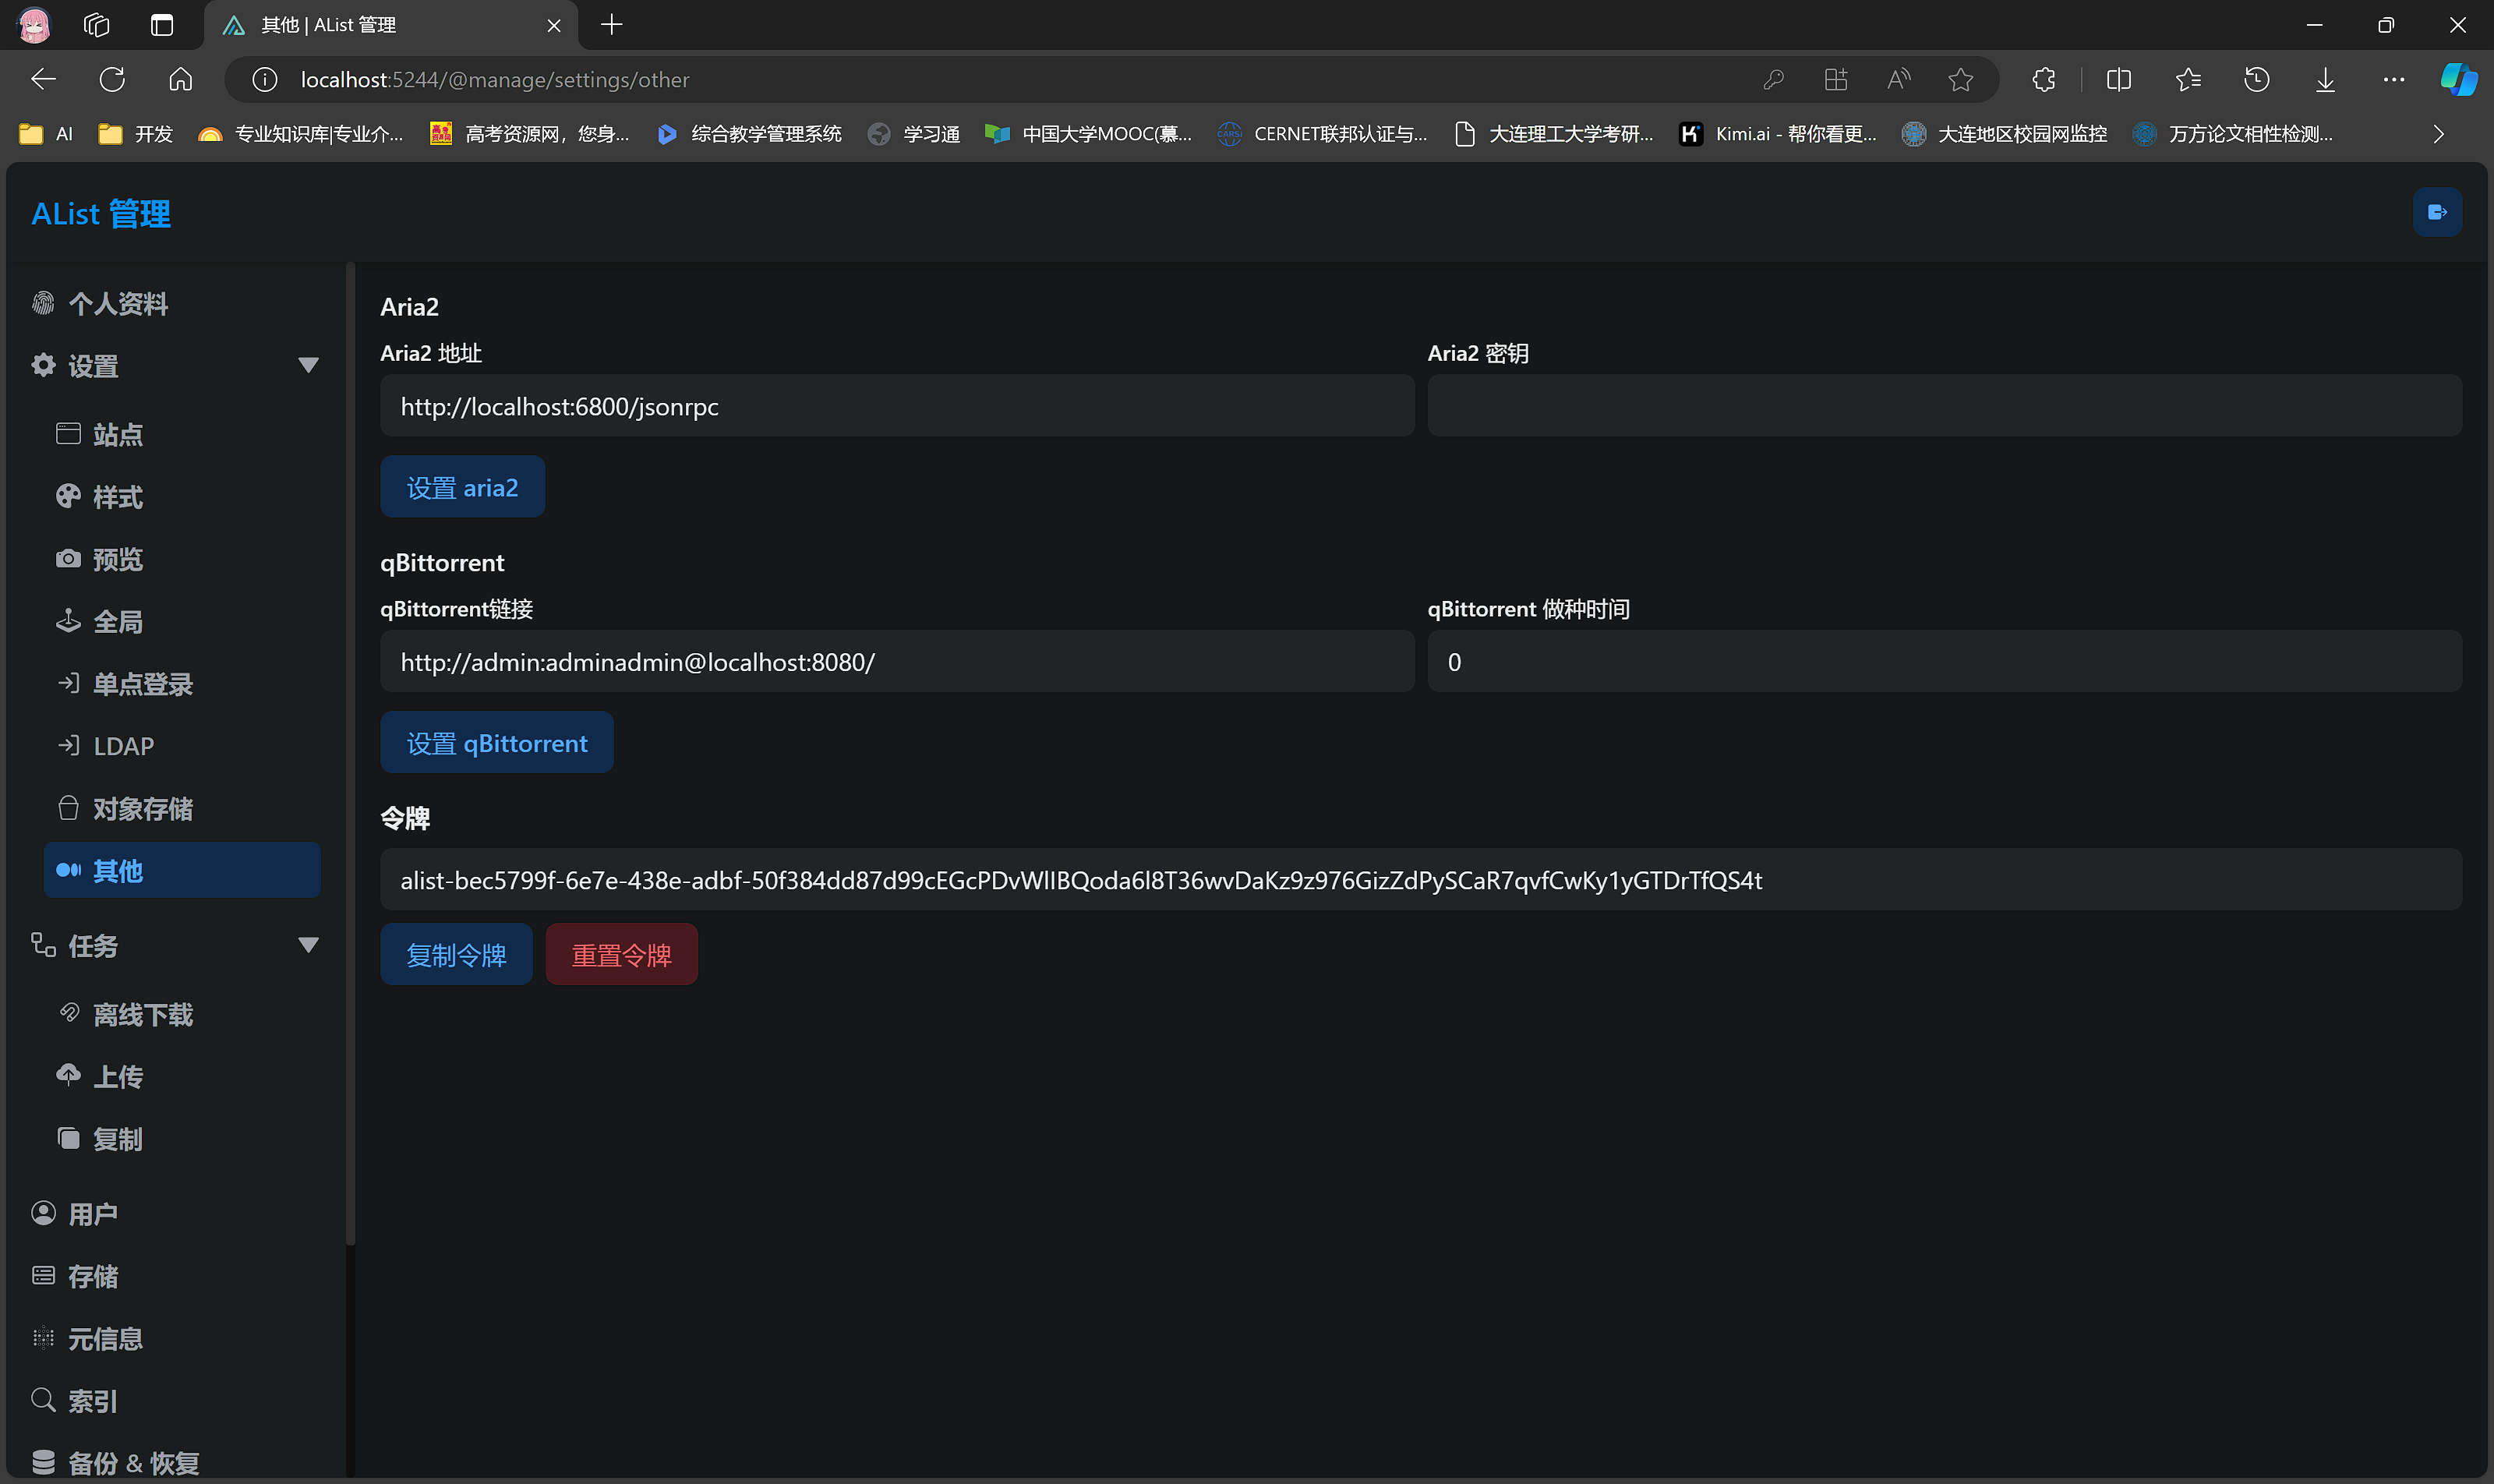Image resolution: width=2494 pixels, height=1484 pixels.
Task: Click the 令牌 token text field
Action: (1421, 880)
